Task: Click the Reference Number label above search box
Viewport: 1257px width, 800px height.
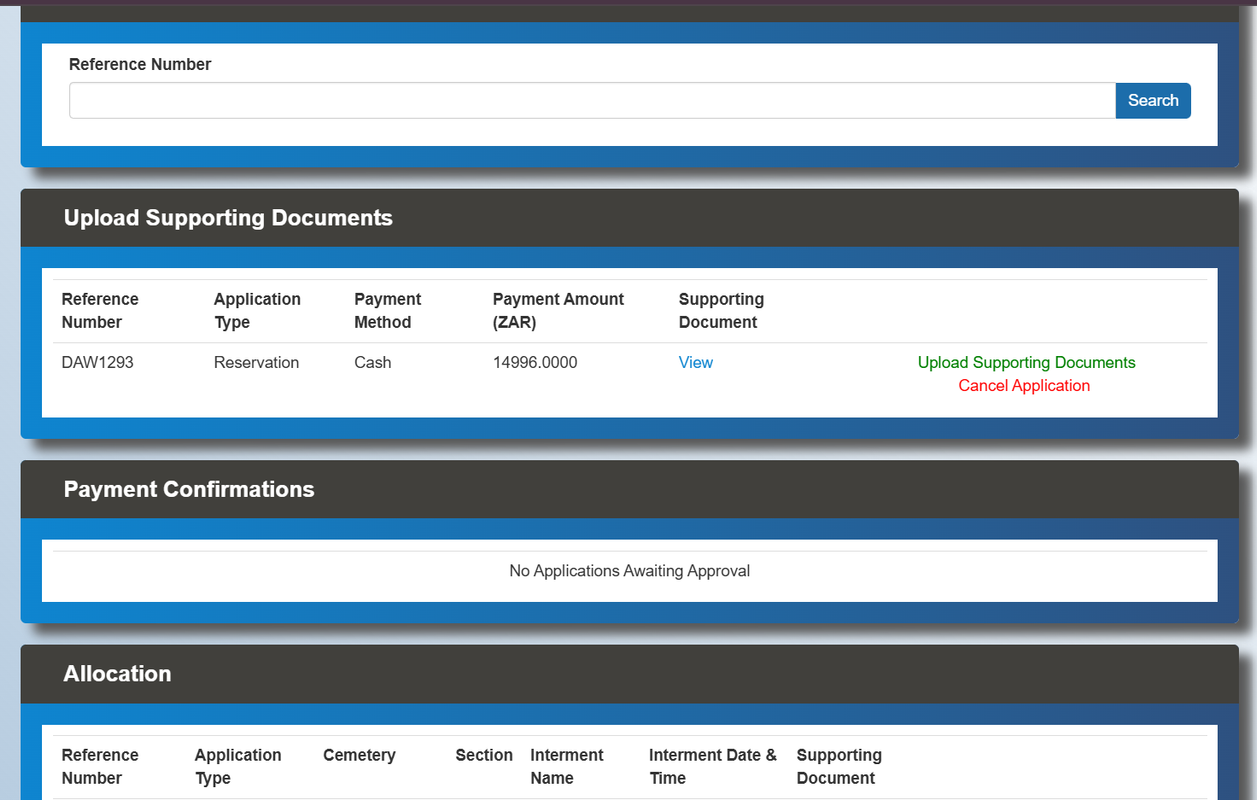Action: point(140,64)
